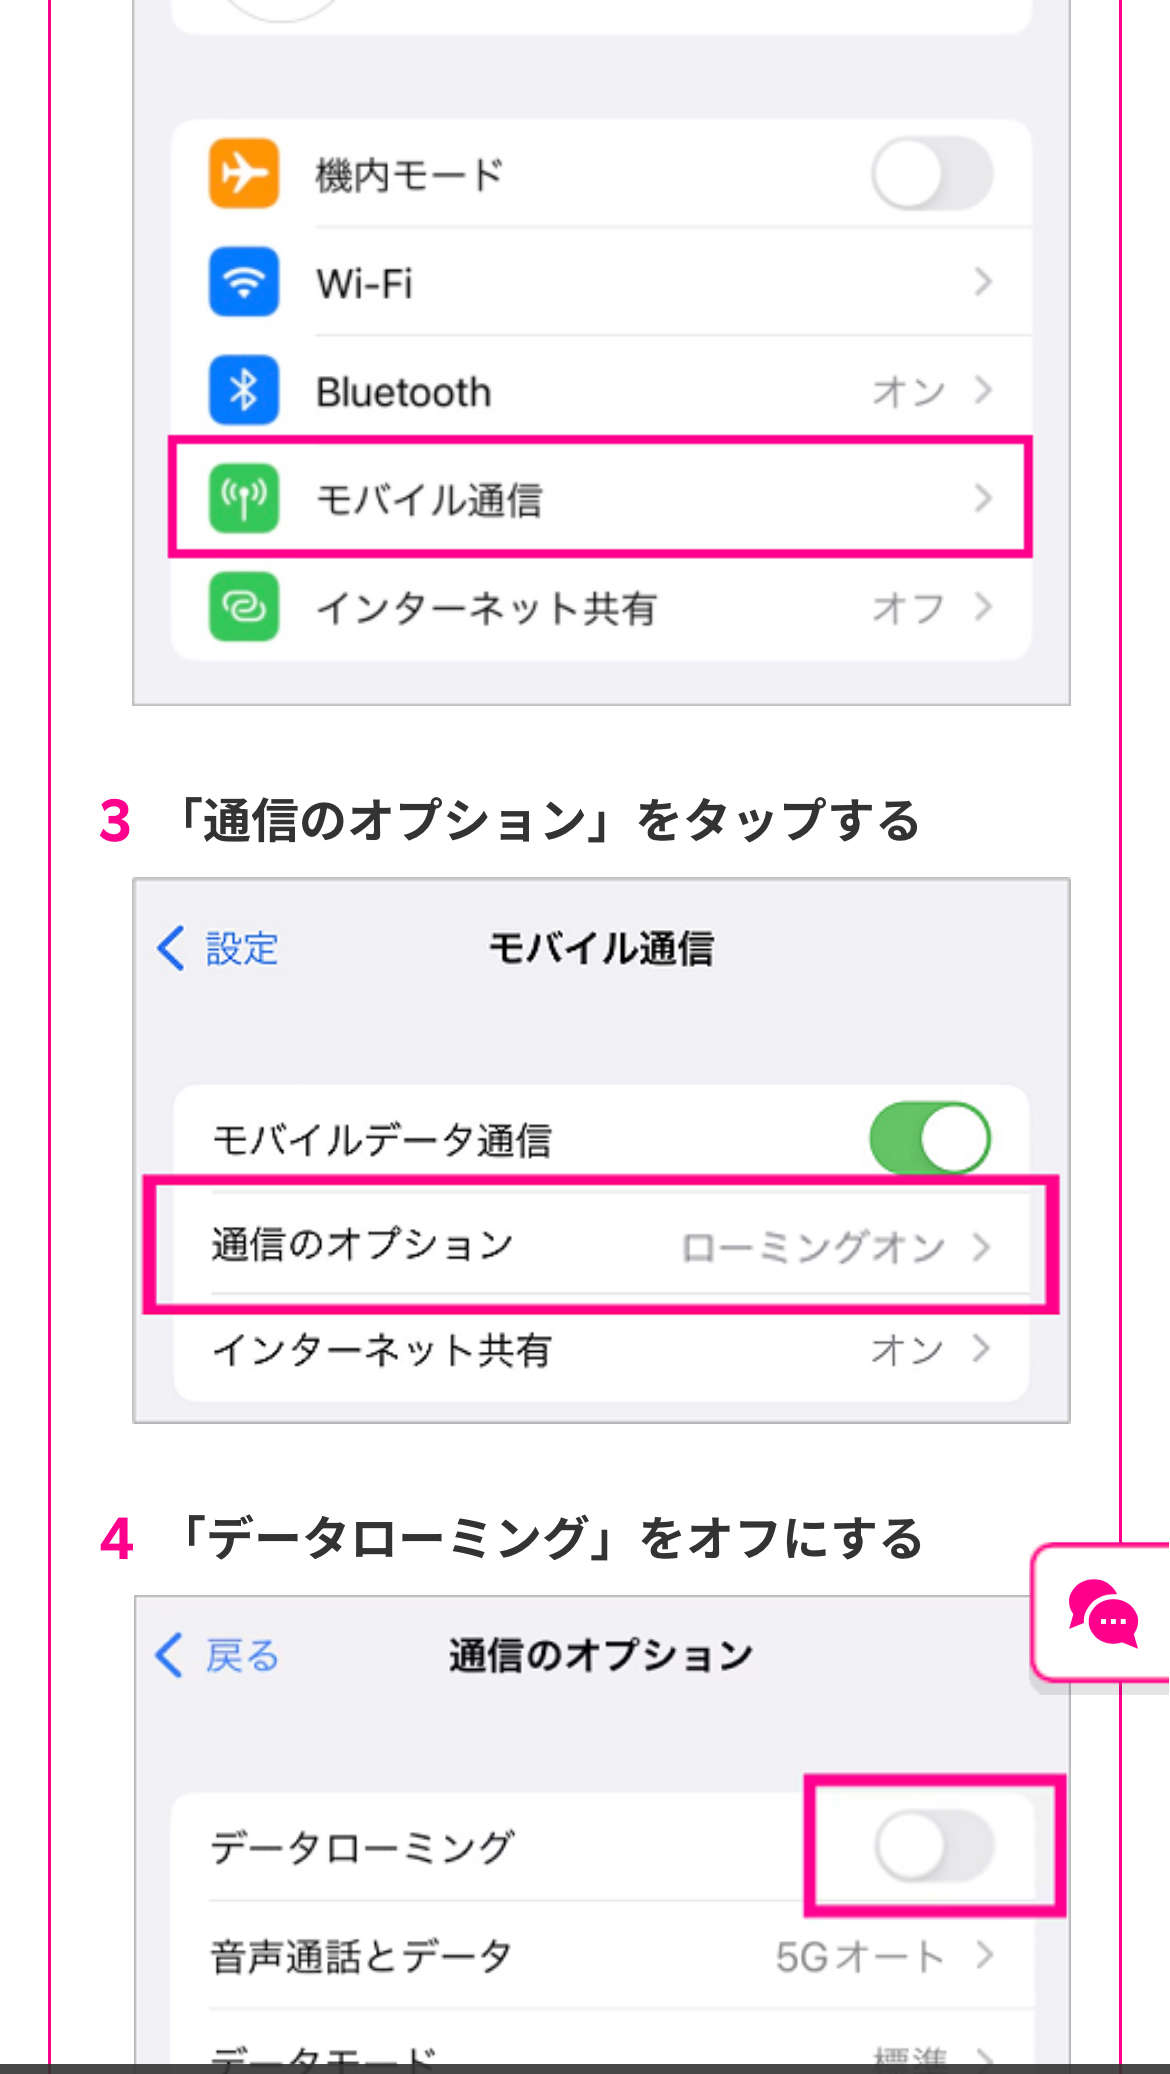Image resolution: width=1170 pixels, height=2074 pixels.
Task: Turn off the モバイルデータ通信 switch
Action: point(930,1138)
